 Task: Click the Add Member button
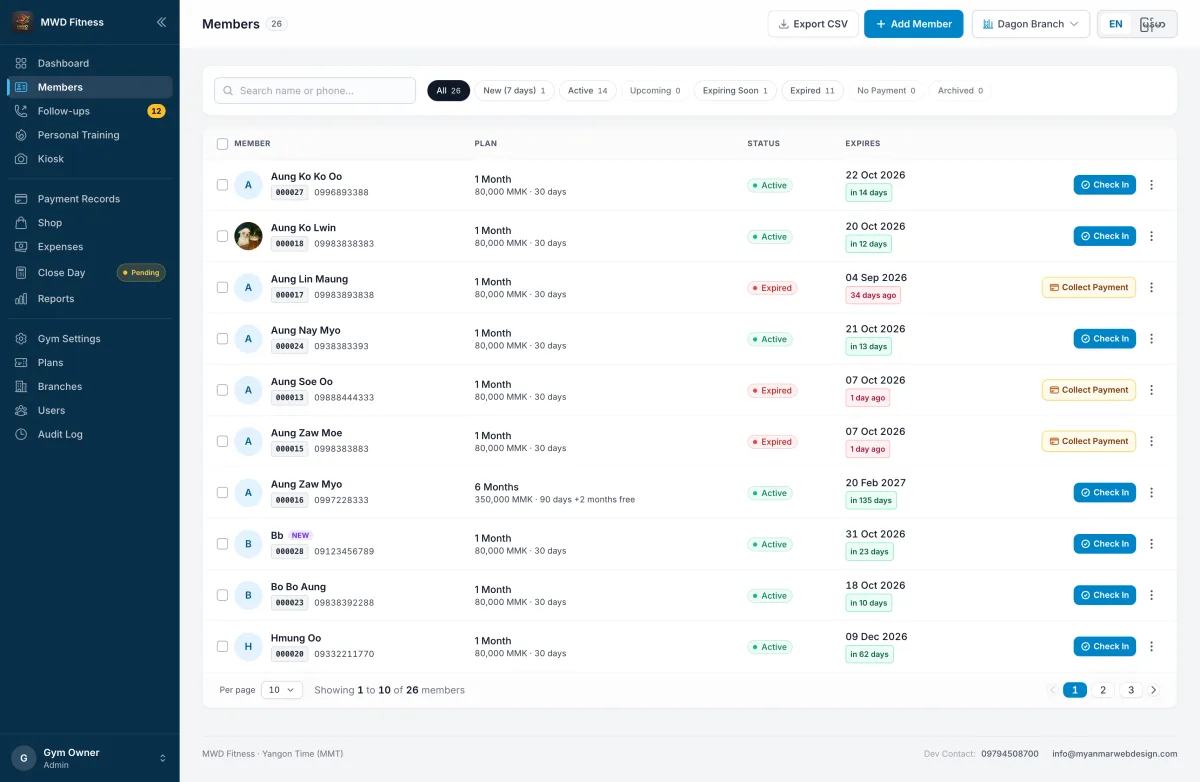click(x=914, y=24)
